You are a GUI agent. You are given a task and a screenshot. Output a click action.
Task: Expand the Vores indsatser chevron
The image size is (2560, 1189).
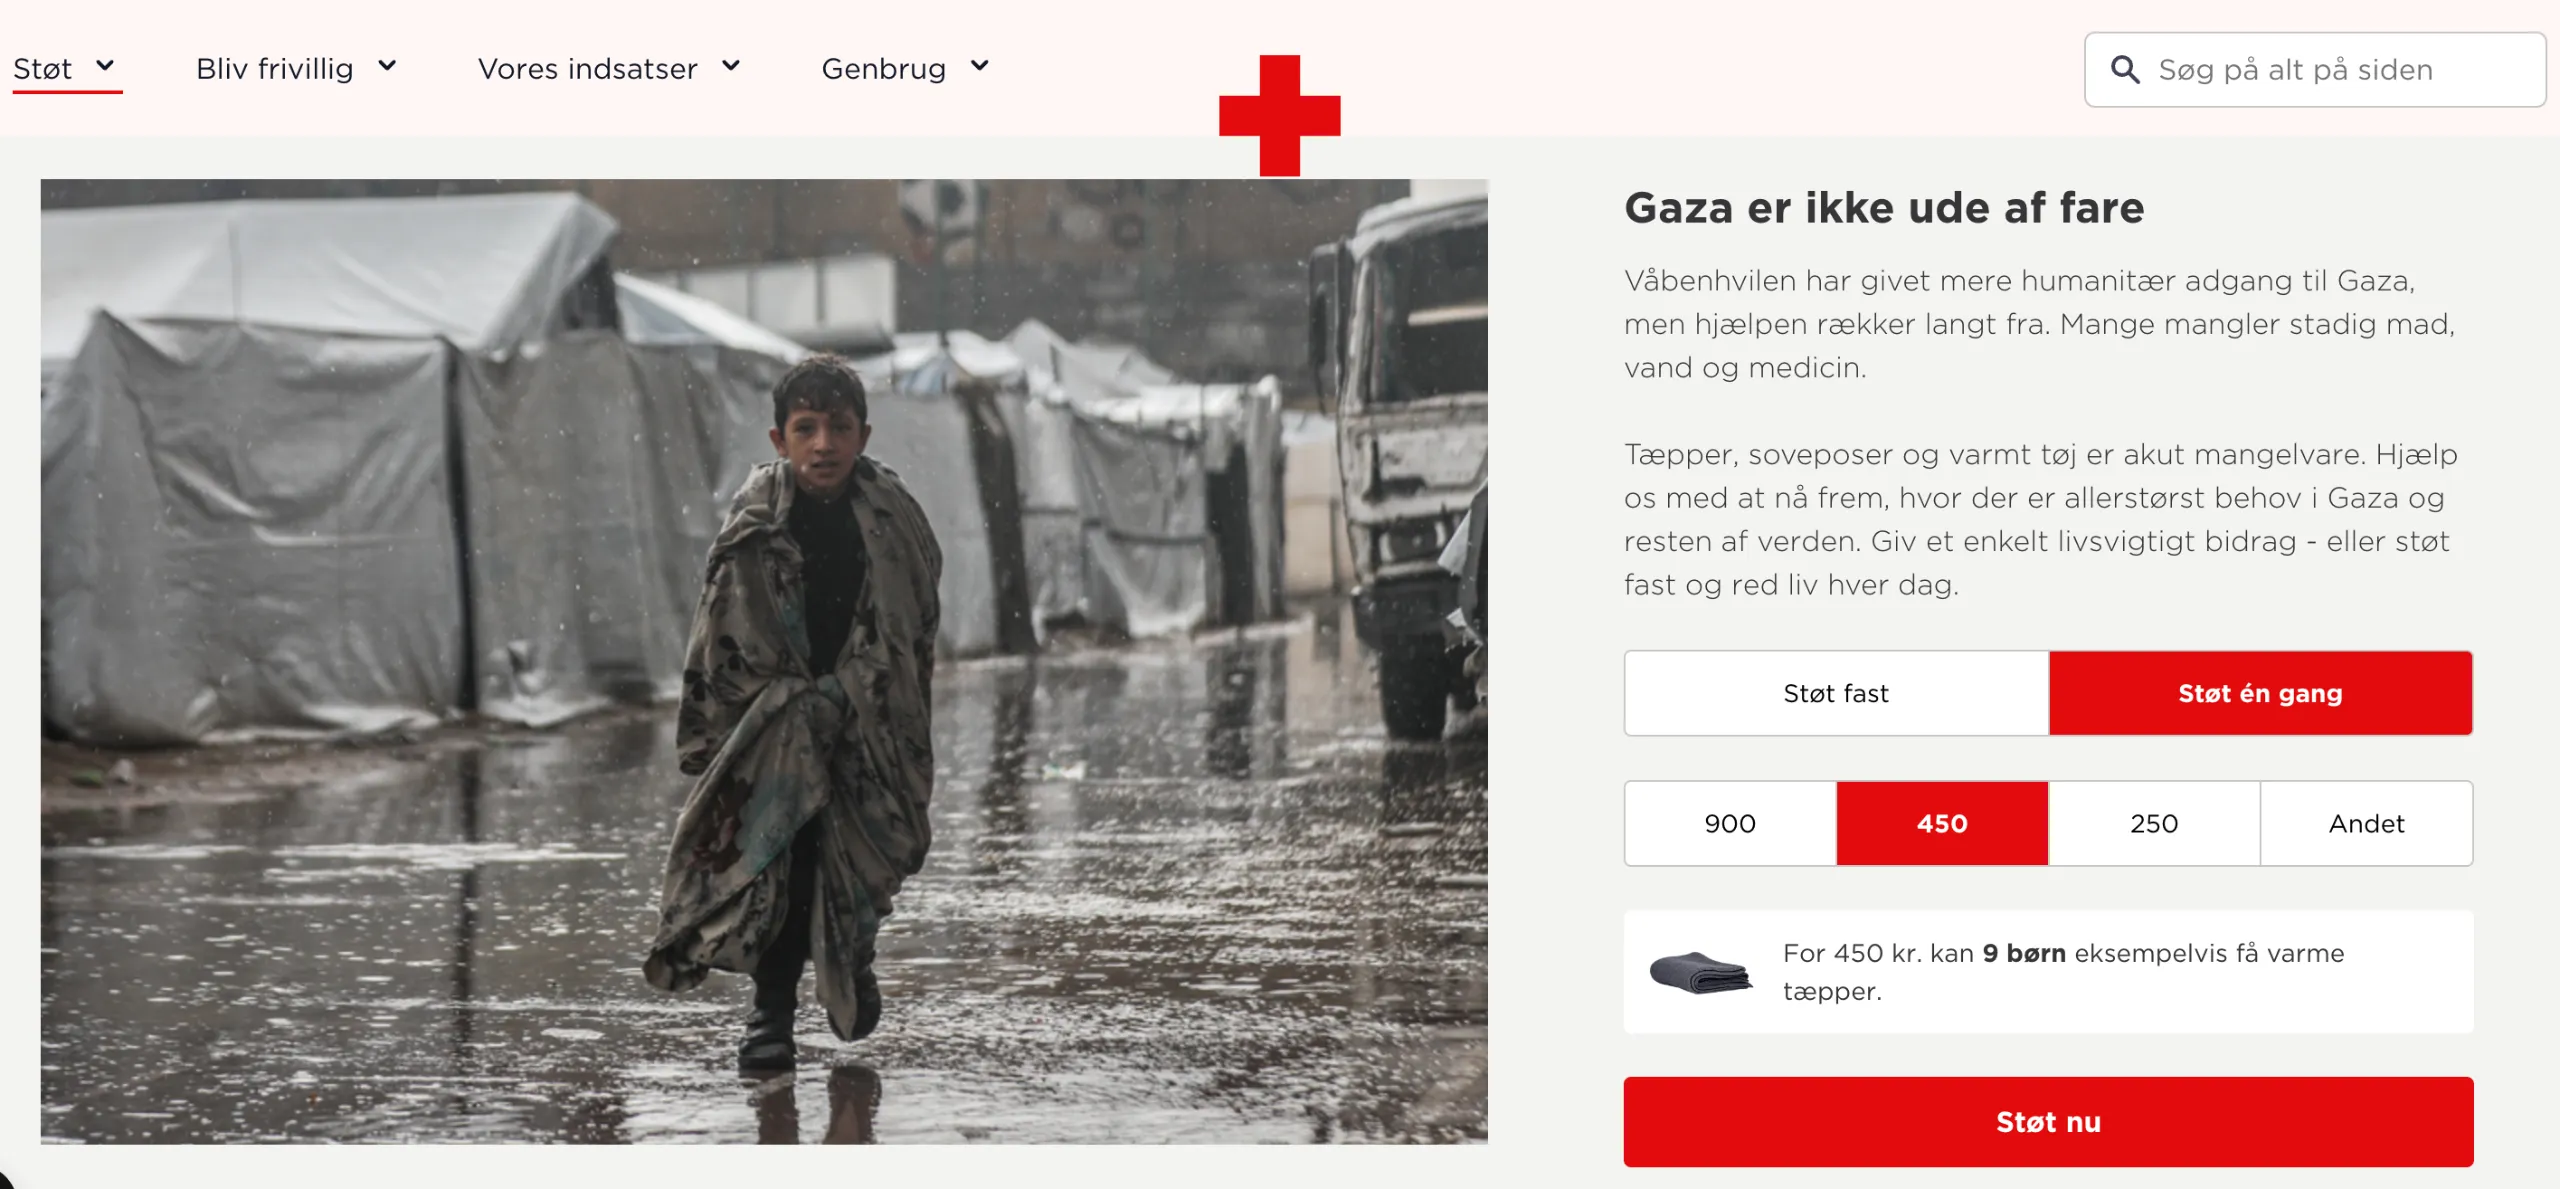(731, 66)
